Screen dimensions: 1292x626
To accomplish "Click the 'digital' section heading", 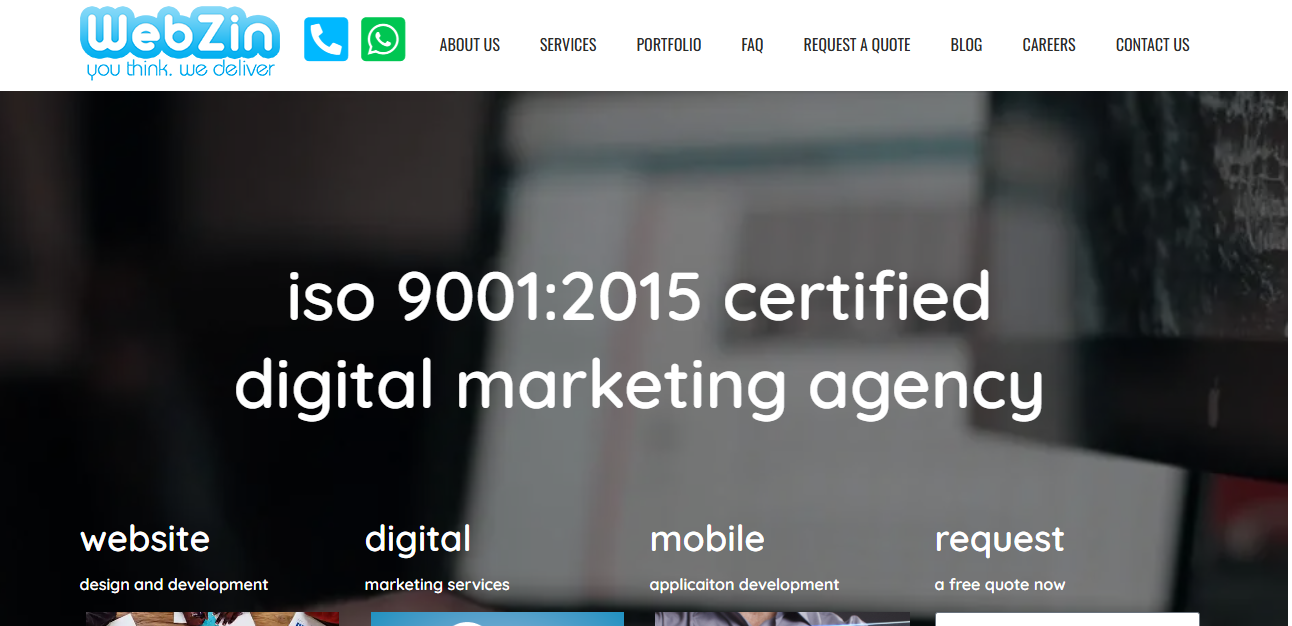I will point(417,539).
